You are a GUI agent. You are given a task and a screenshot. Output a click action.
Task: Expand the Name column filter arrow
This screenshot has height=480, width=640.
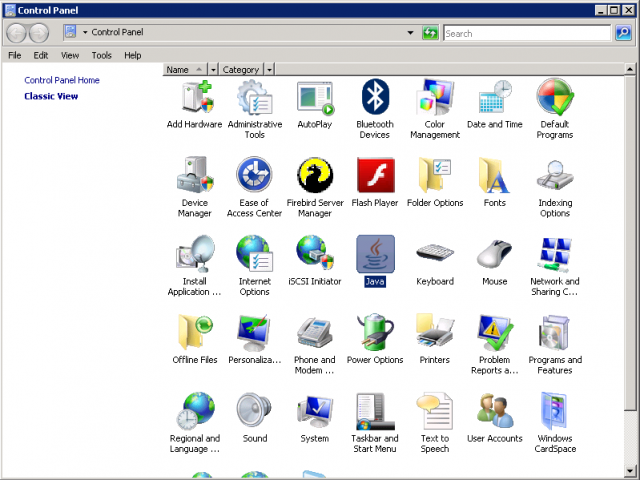213,69
